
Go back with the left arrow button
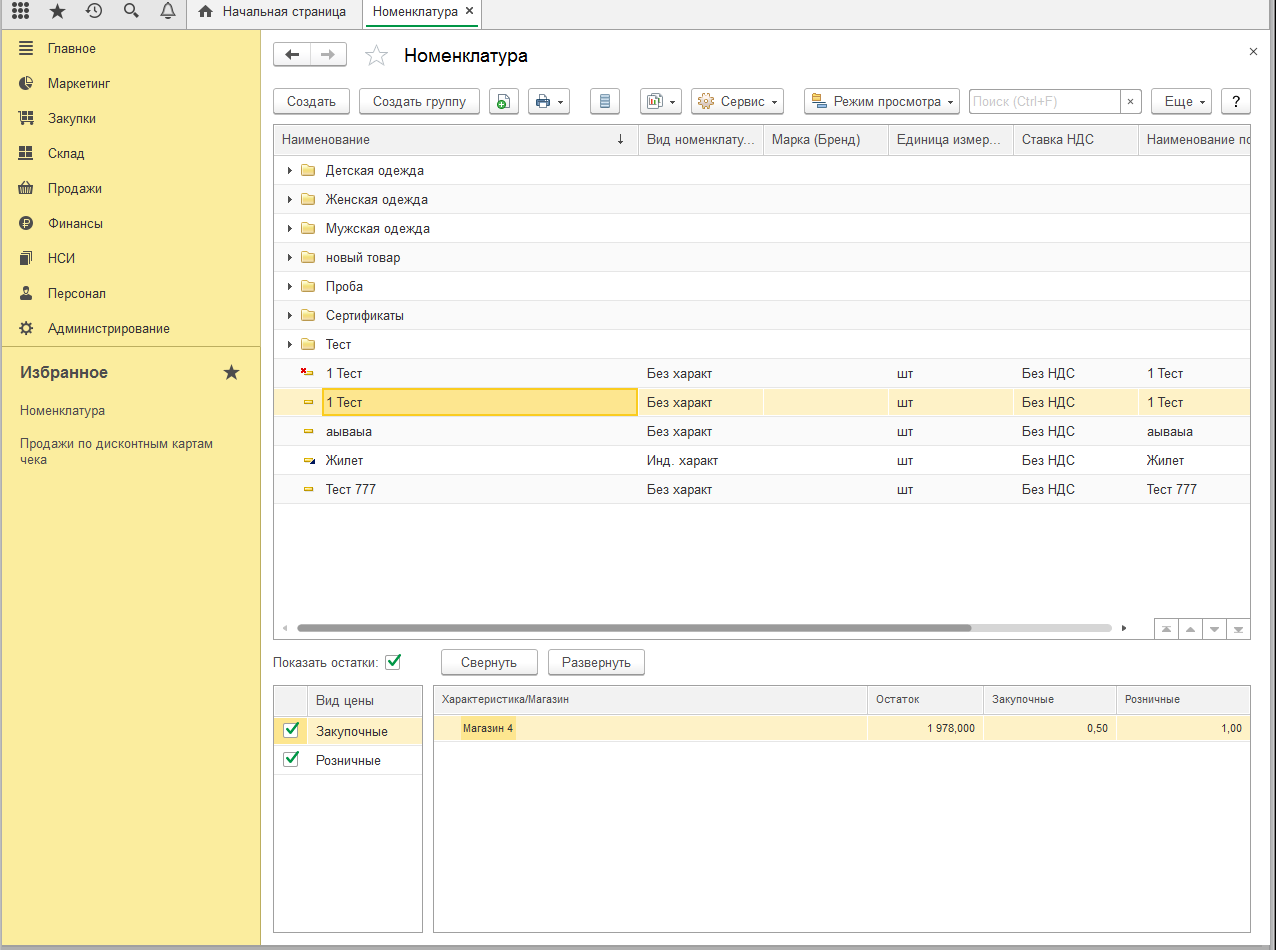(292, 55)
